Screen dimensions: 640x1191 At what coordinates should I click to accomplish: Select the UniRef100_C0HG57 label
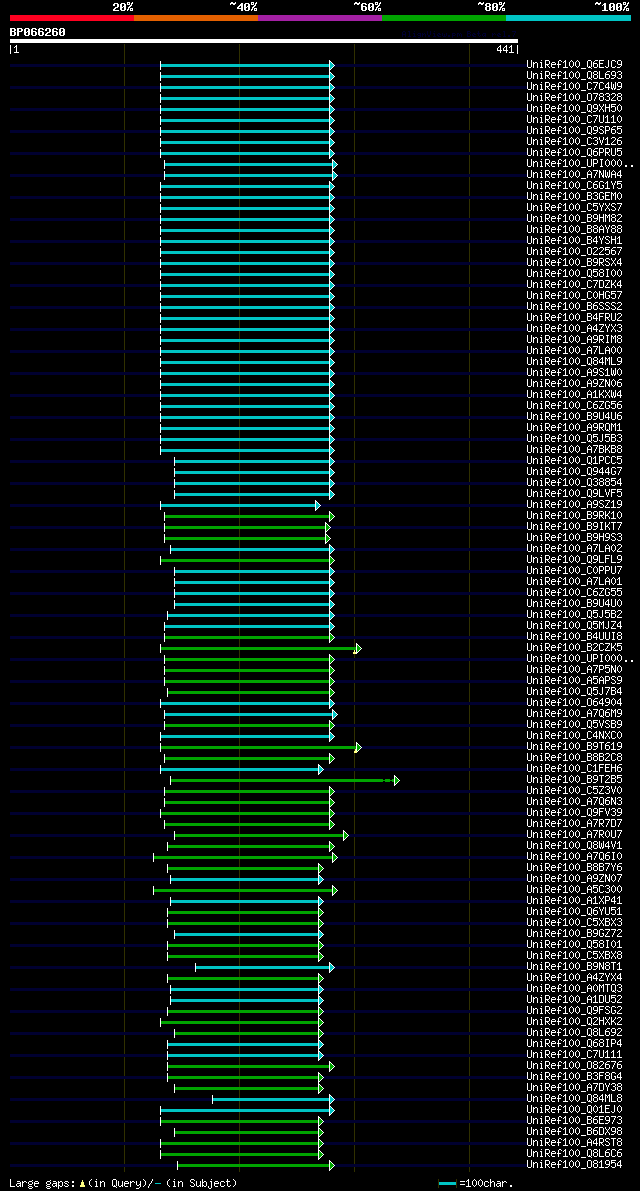pos(574,296)
